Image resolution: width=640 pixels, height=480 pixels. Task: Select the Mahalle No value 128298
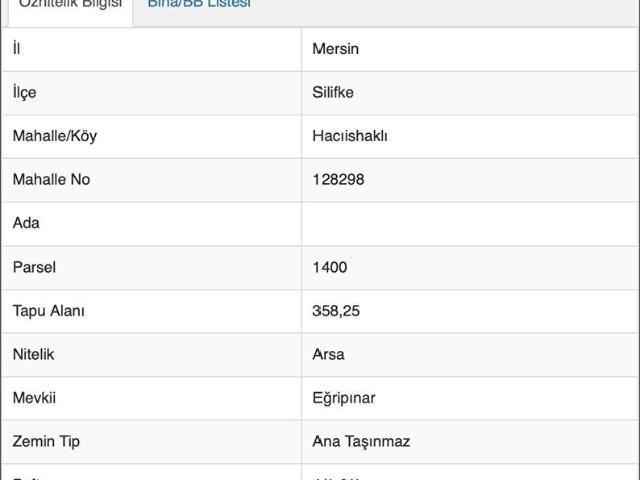pyautogui.click(x=338, y=180)
